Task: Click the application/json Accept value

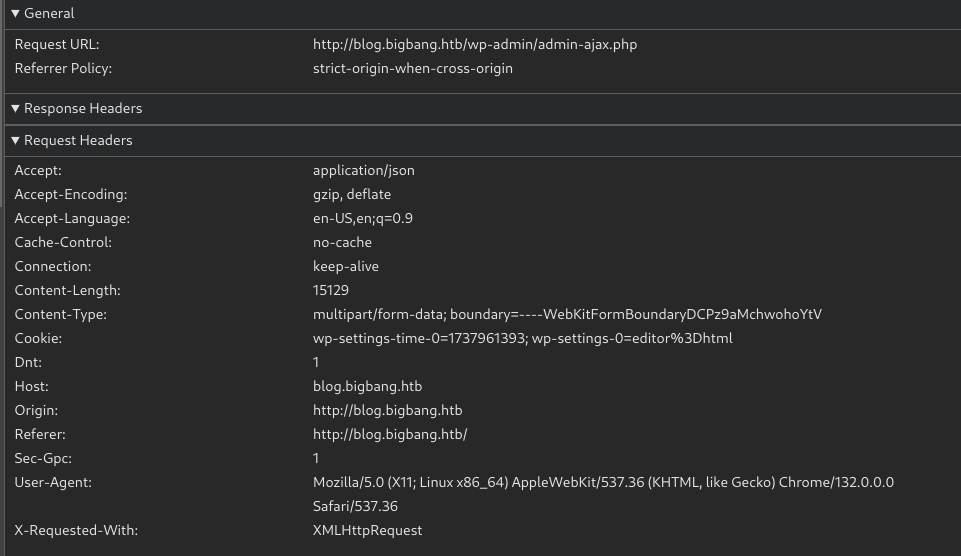Action: click(363, 170)
